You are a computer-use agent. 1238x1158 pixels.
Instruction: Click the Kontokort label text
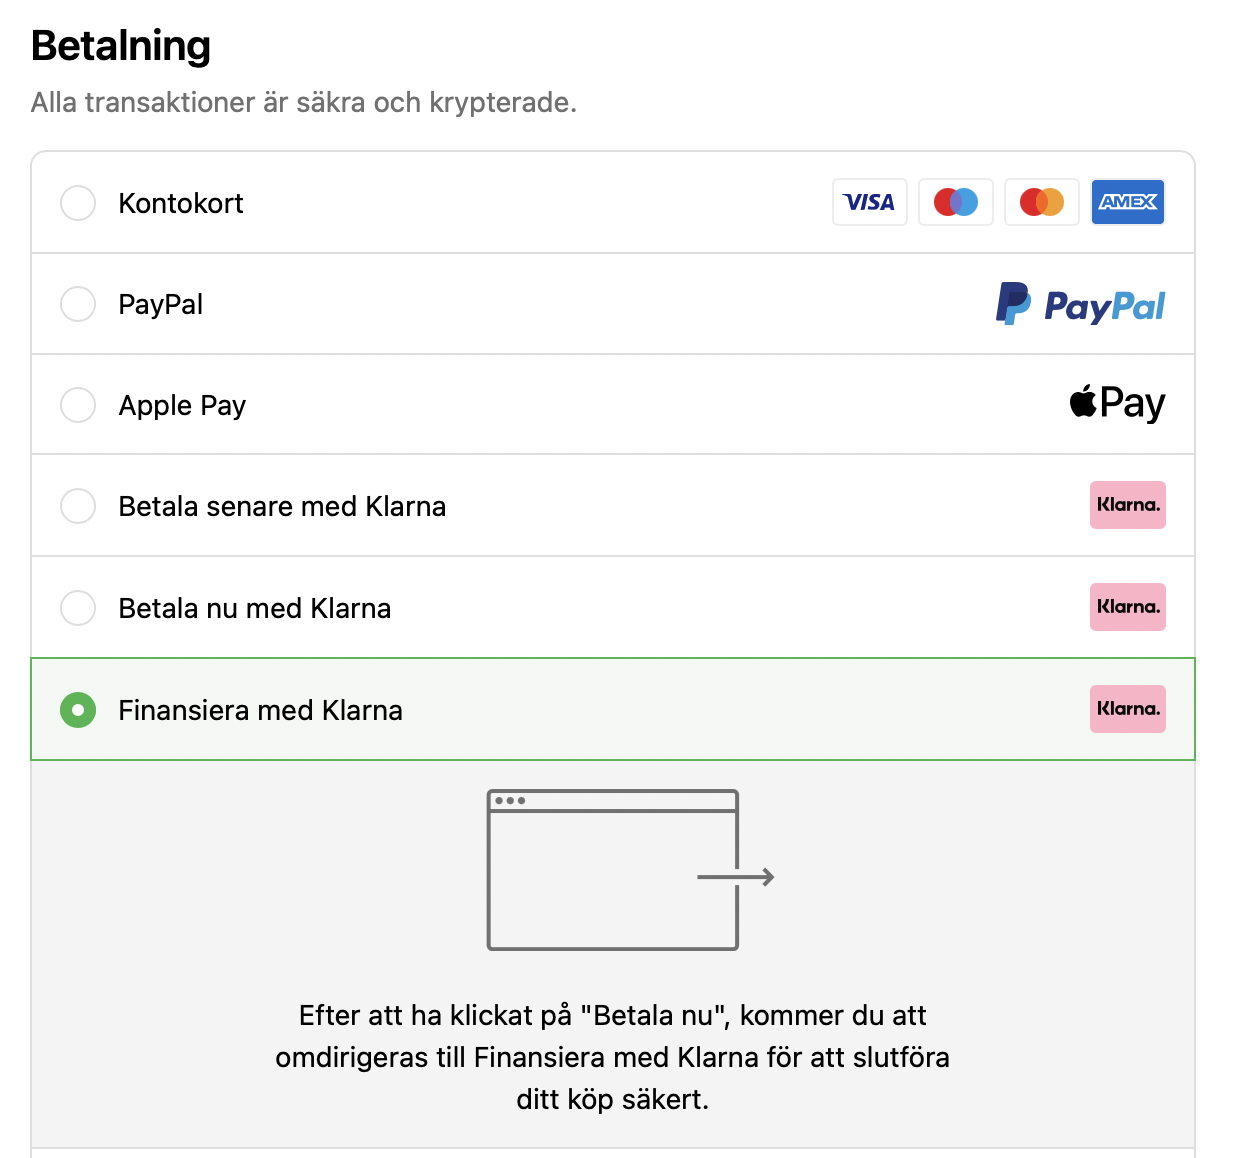tap(181, 203)
